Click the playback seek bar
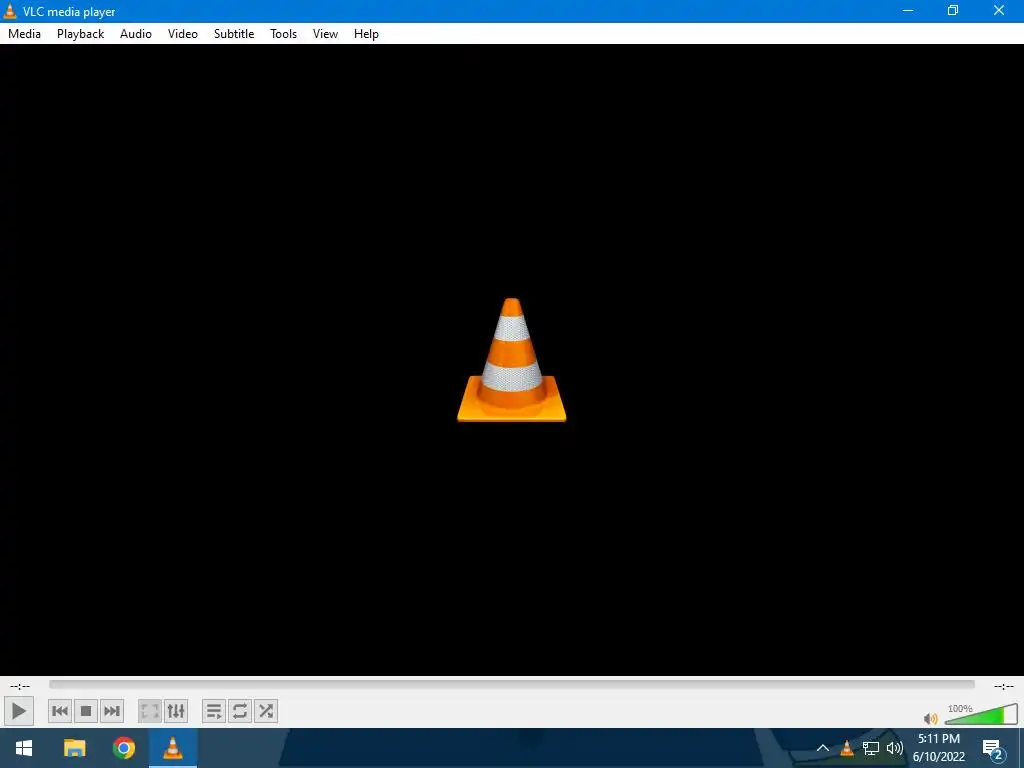Screen dimensions: 1024x768 pyautogui.click(x=511, y=684)
